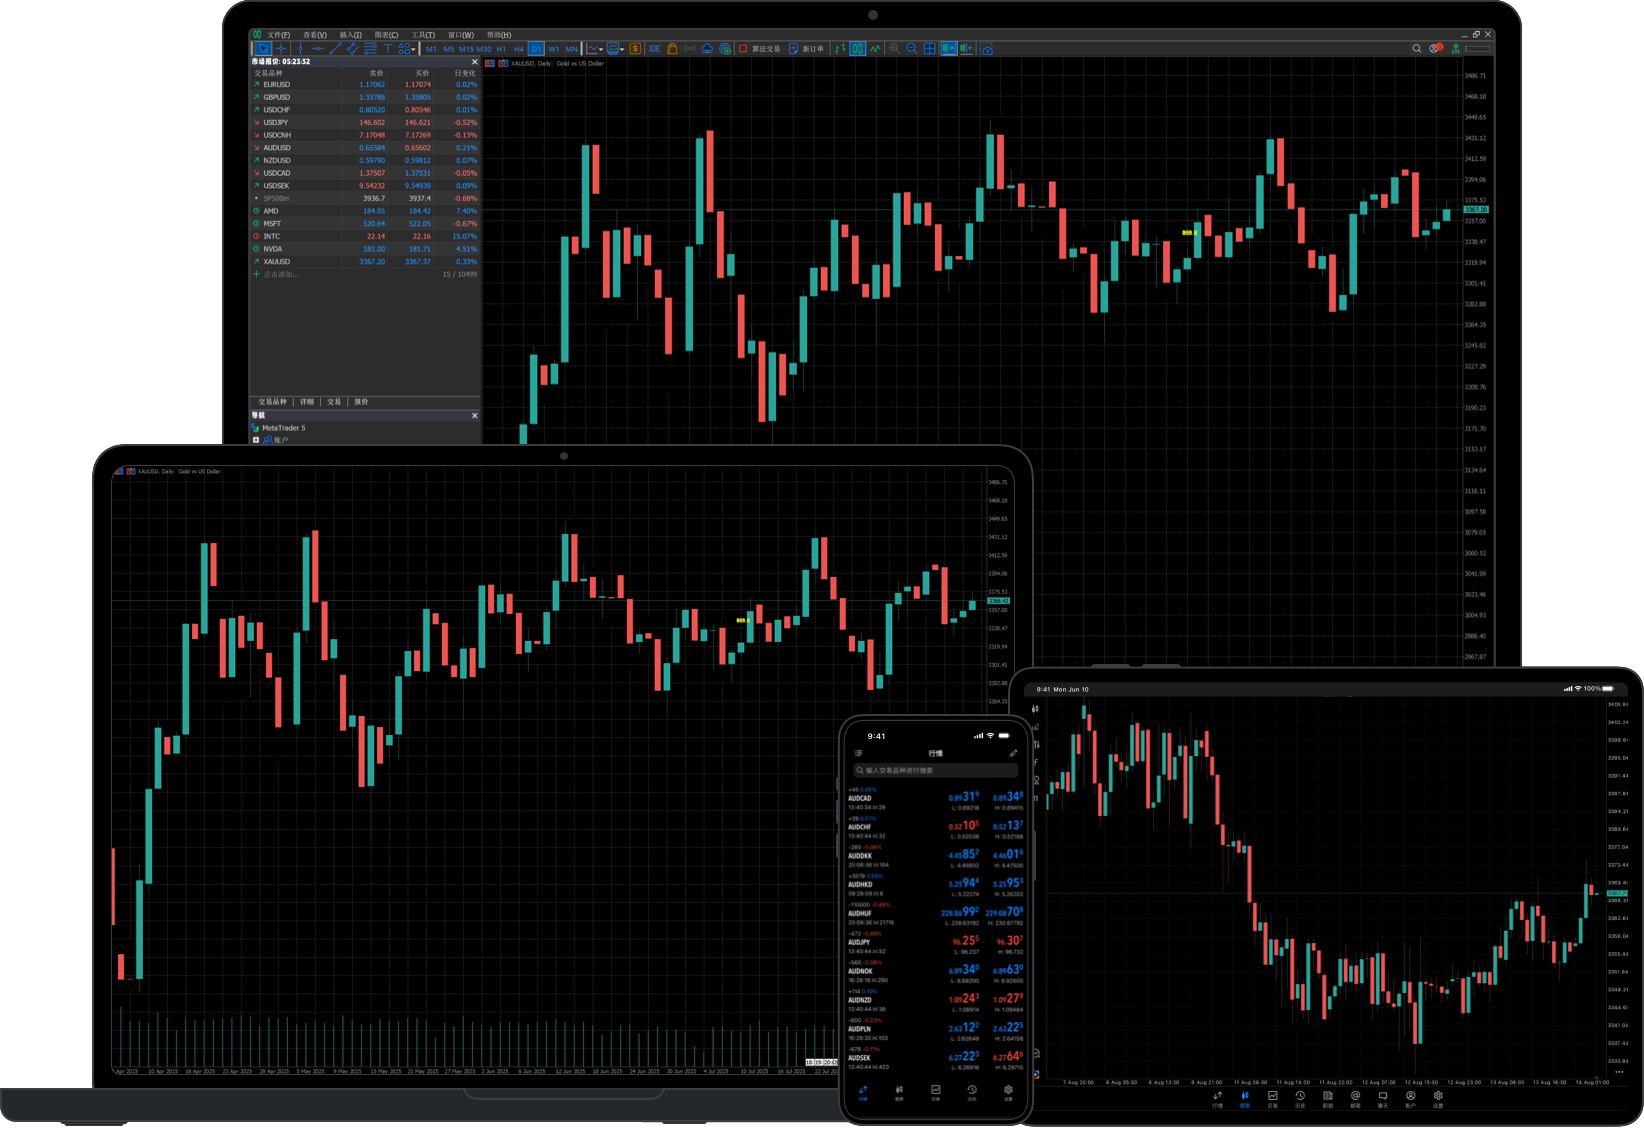Pick the trendline drawing tool

click(x=335, y=48)
